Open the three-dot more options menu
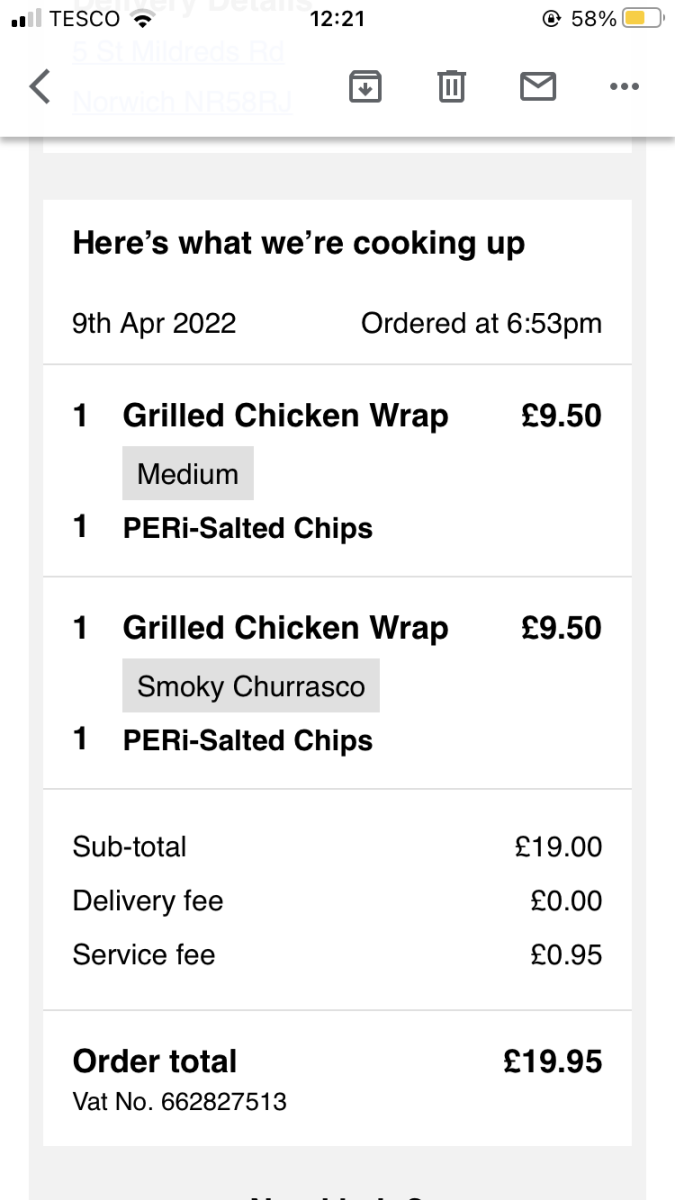This screenshot has height=1200, width=675. [x=623, y=87]
